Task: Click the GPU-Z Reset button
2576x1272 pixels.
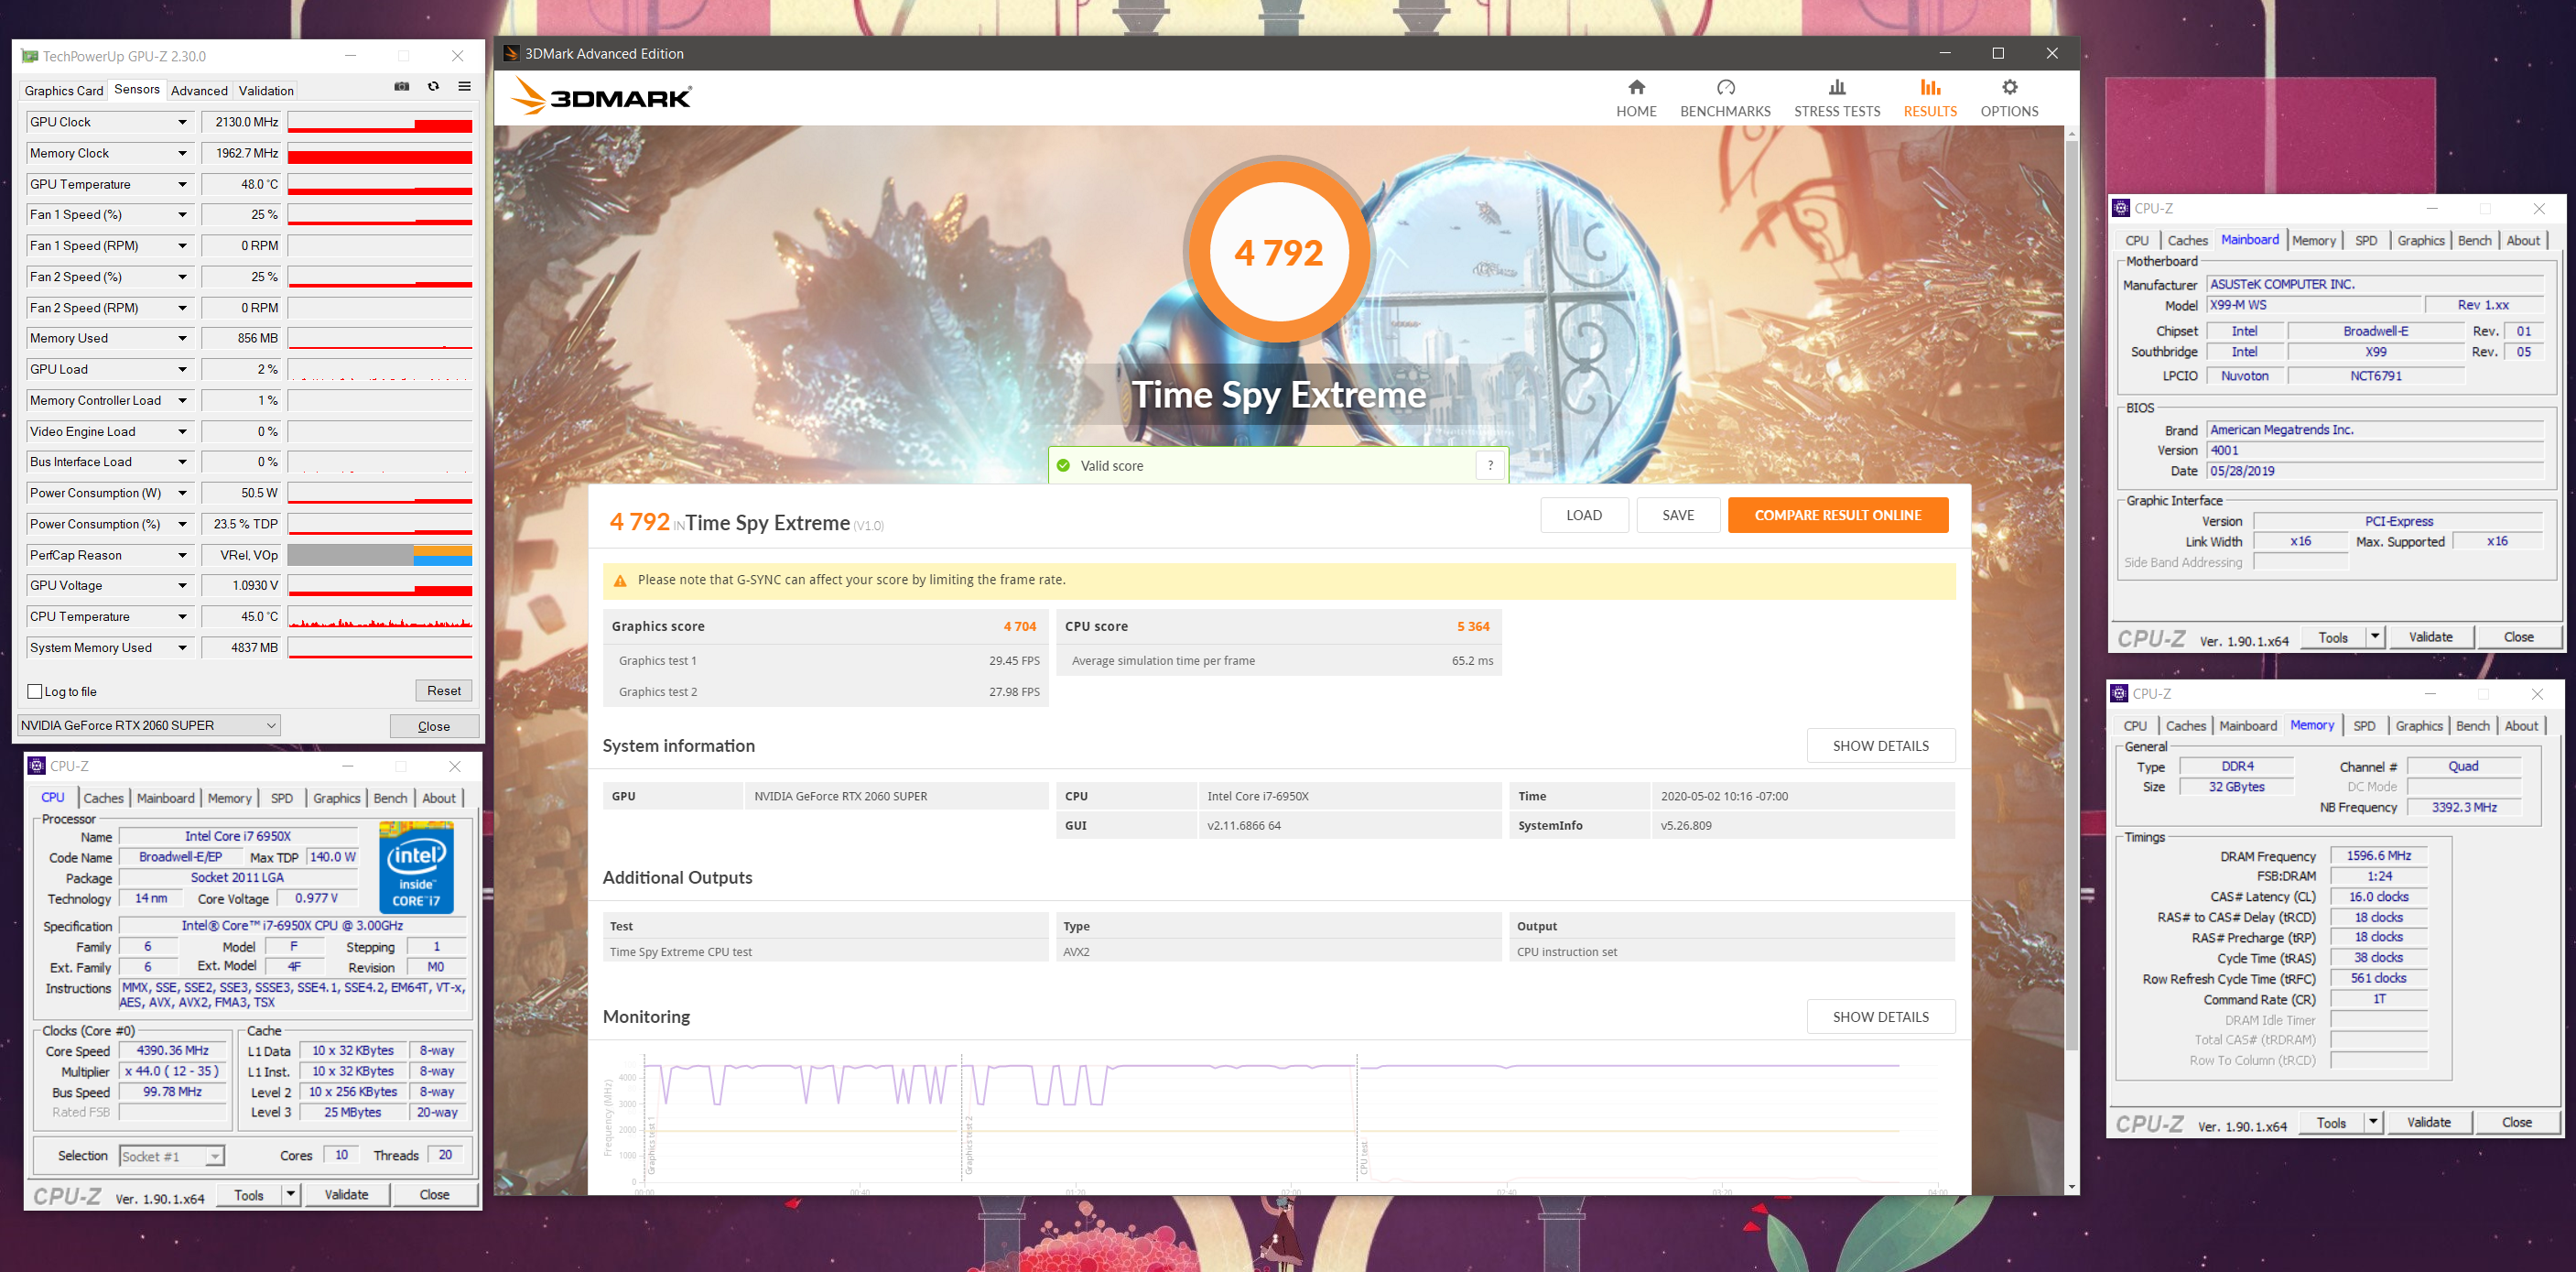Action: tap(444, 690)
